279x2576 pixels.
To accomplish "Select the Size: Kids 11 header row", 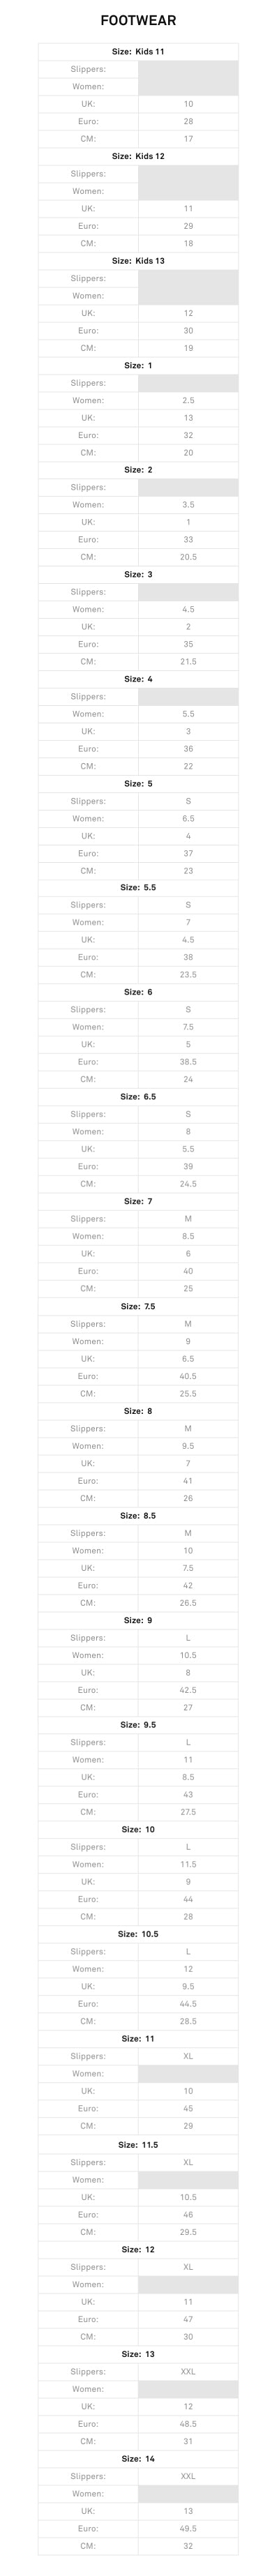I will tap(138, 51).
